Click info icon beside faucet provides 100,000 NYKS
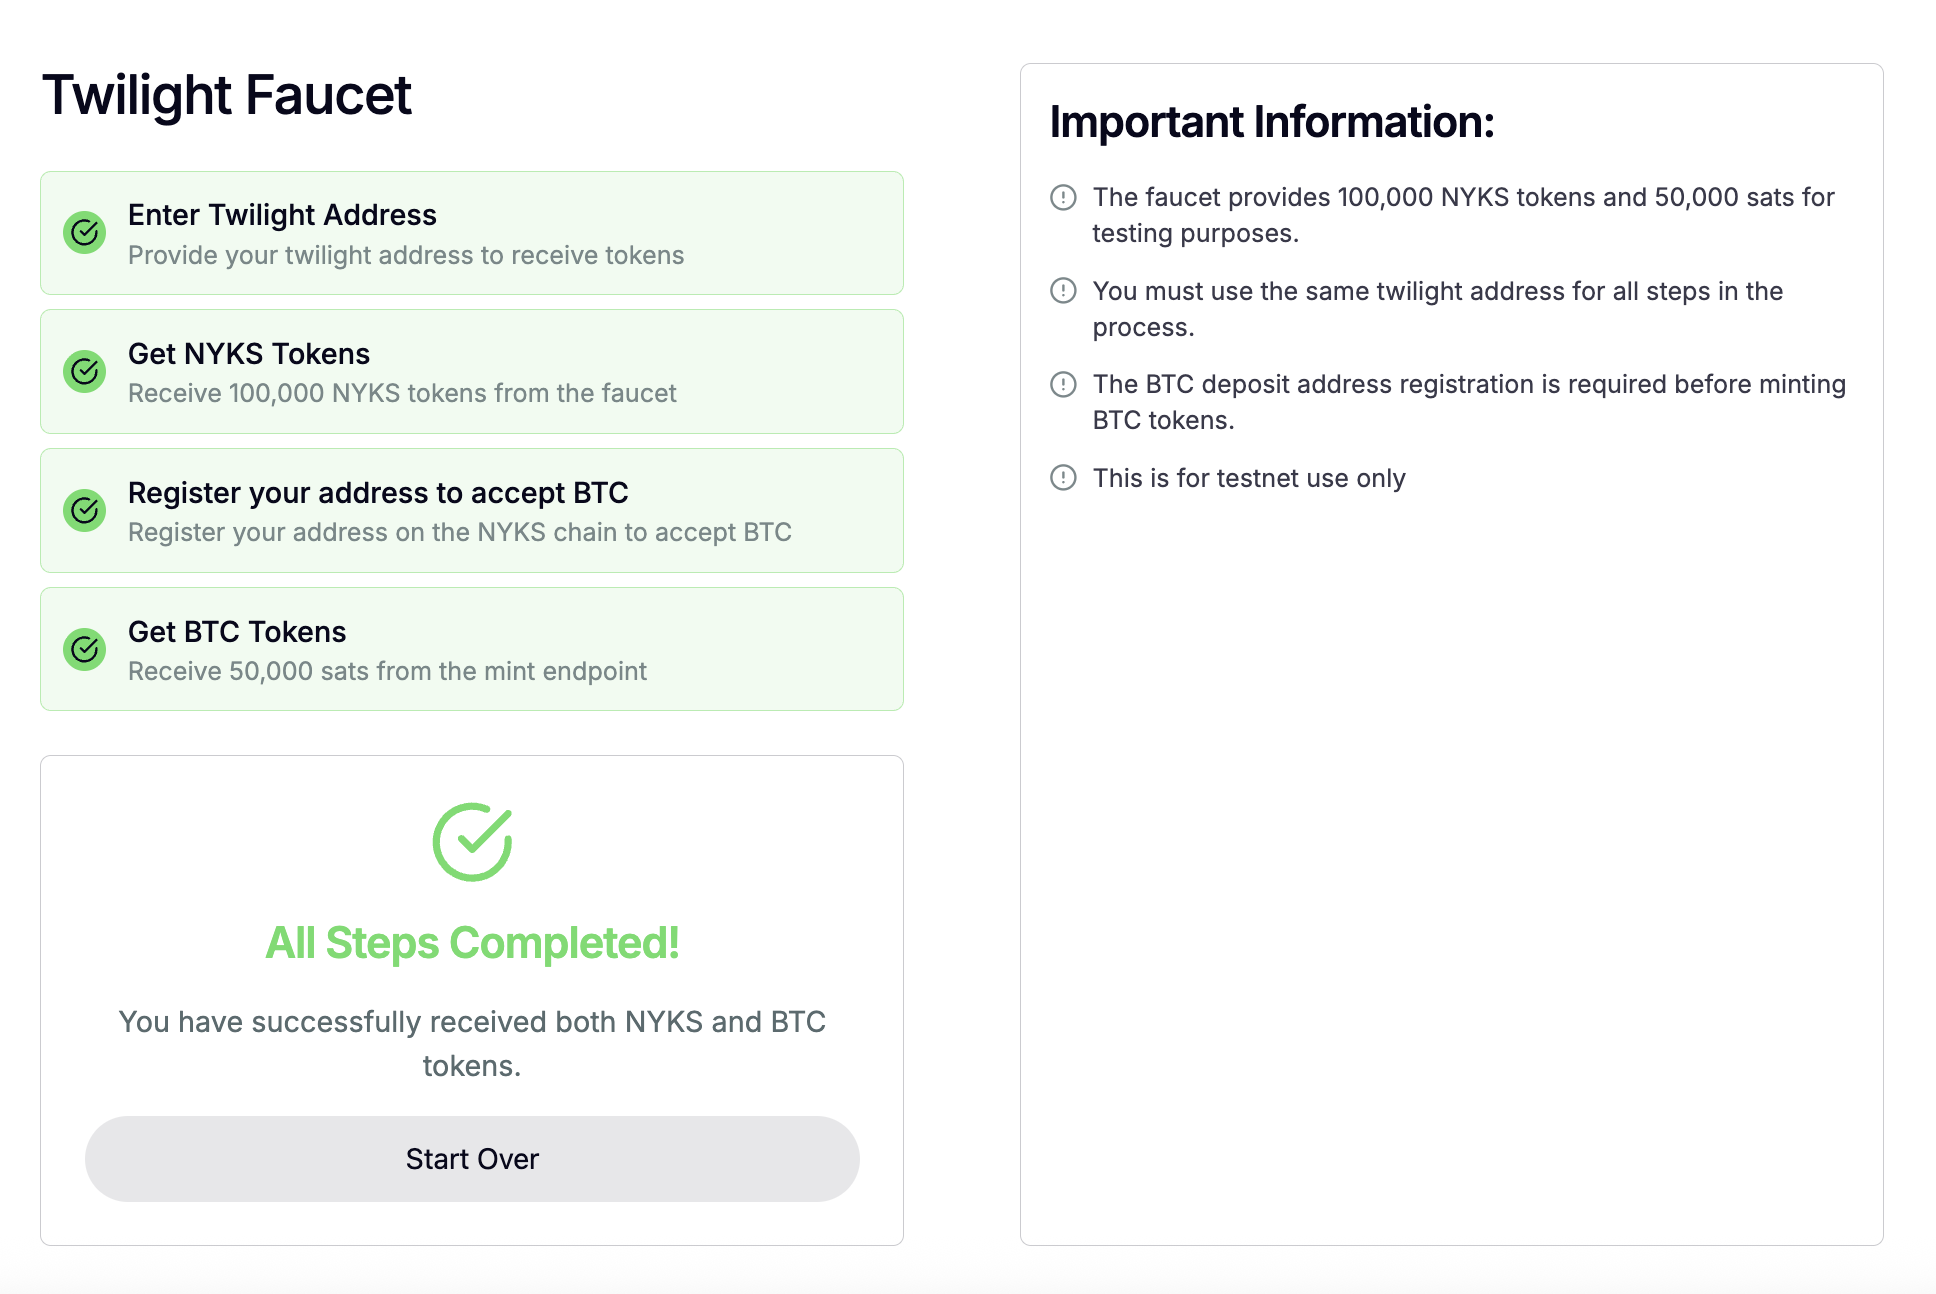 [x=1063, y=198]
